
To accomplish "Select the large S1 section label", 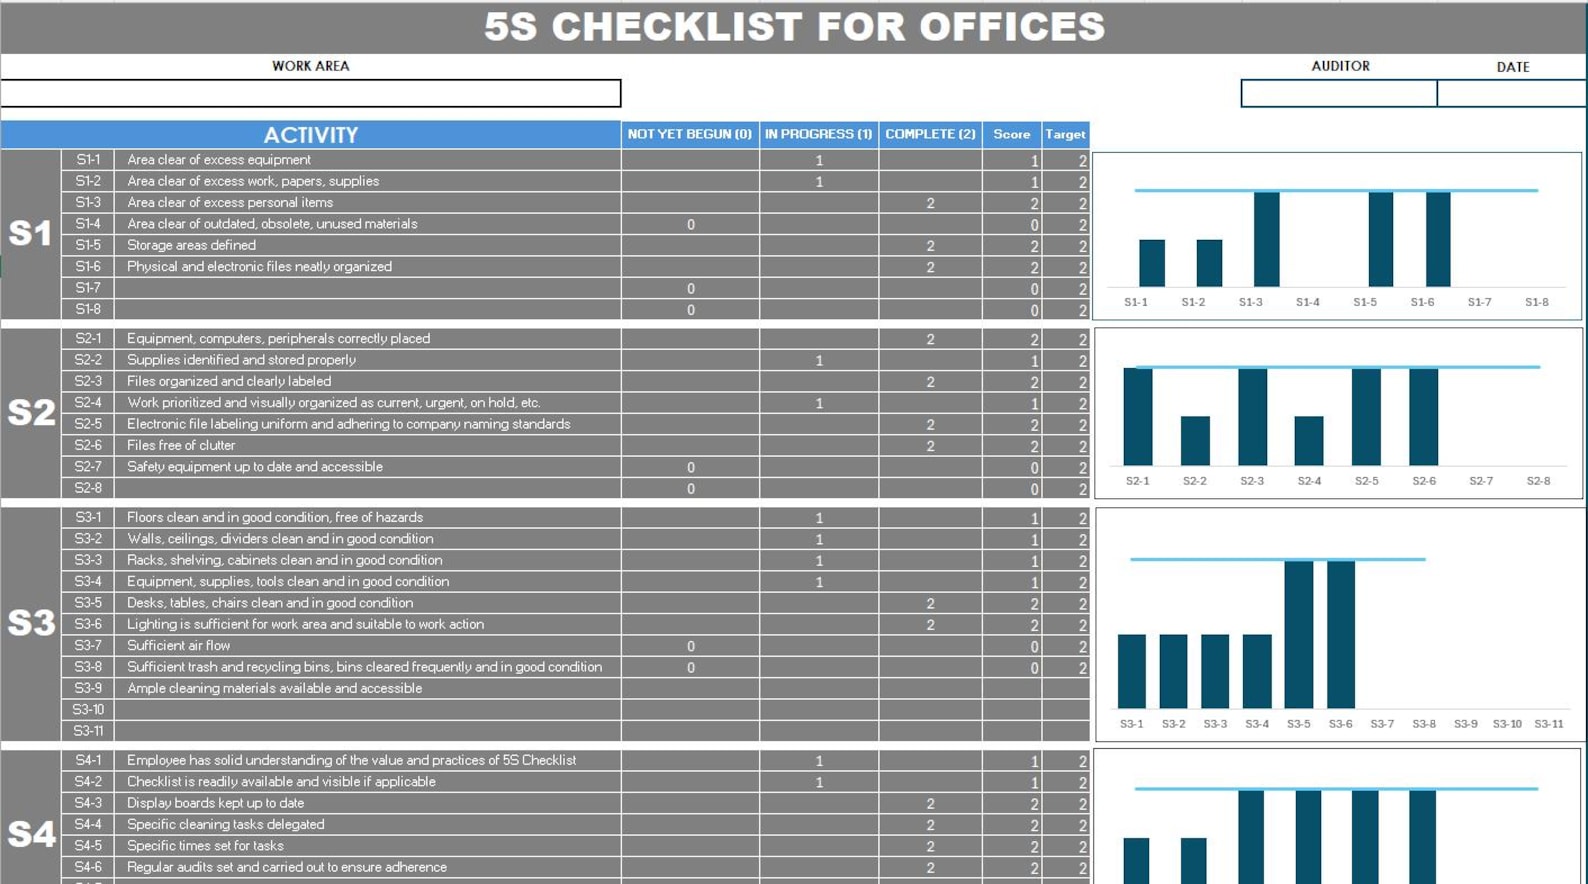I will pyautogui.click(x=30, y=234).
